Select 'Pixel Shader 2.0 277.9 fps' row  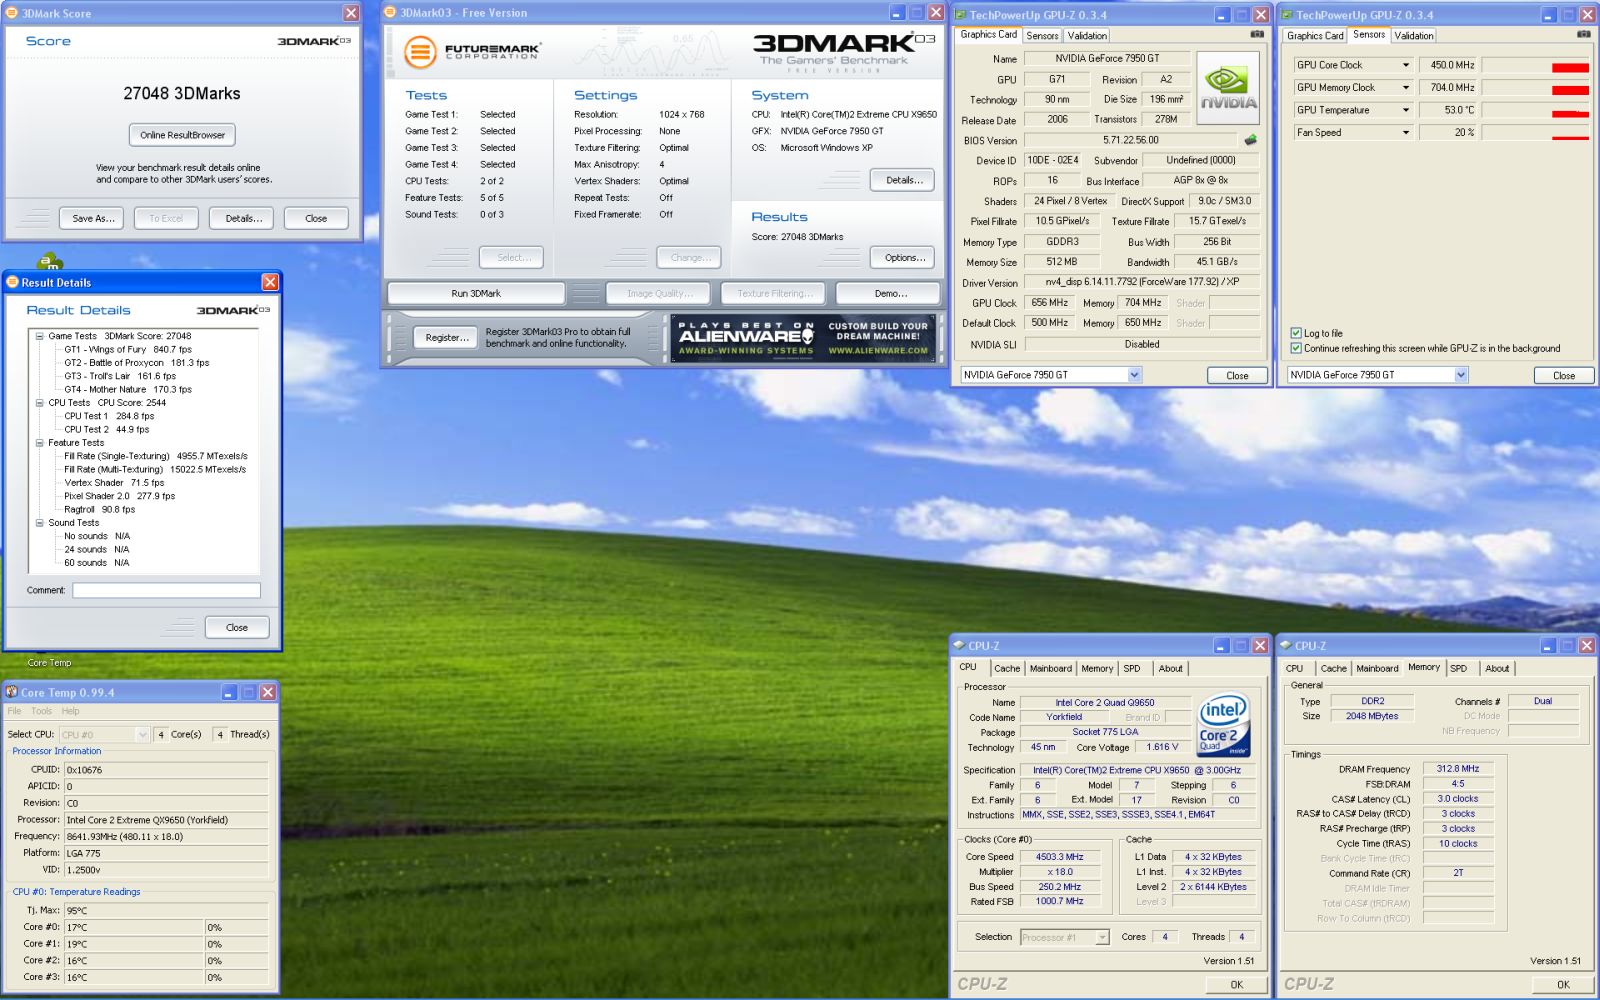pos(119,496)
